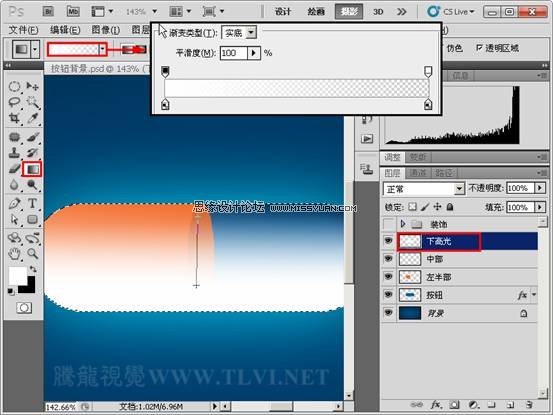This screenshot has width=553, height=415.
Task: Select the Pen tool
Action: click(14, 203)
